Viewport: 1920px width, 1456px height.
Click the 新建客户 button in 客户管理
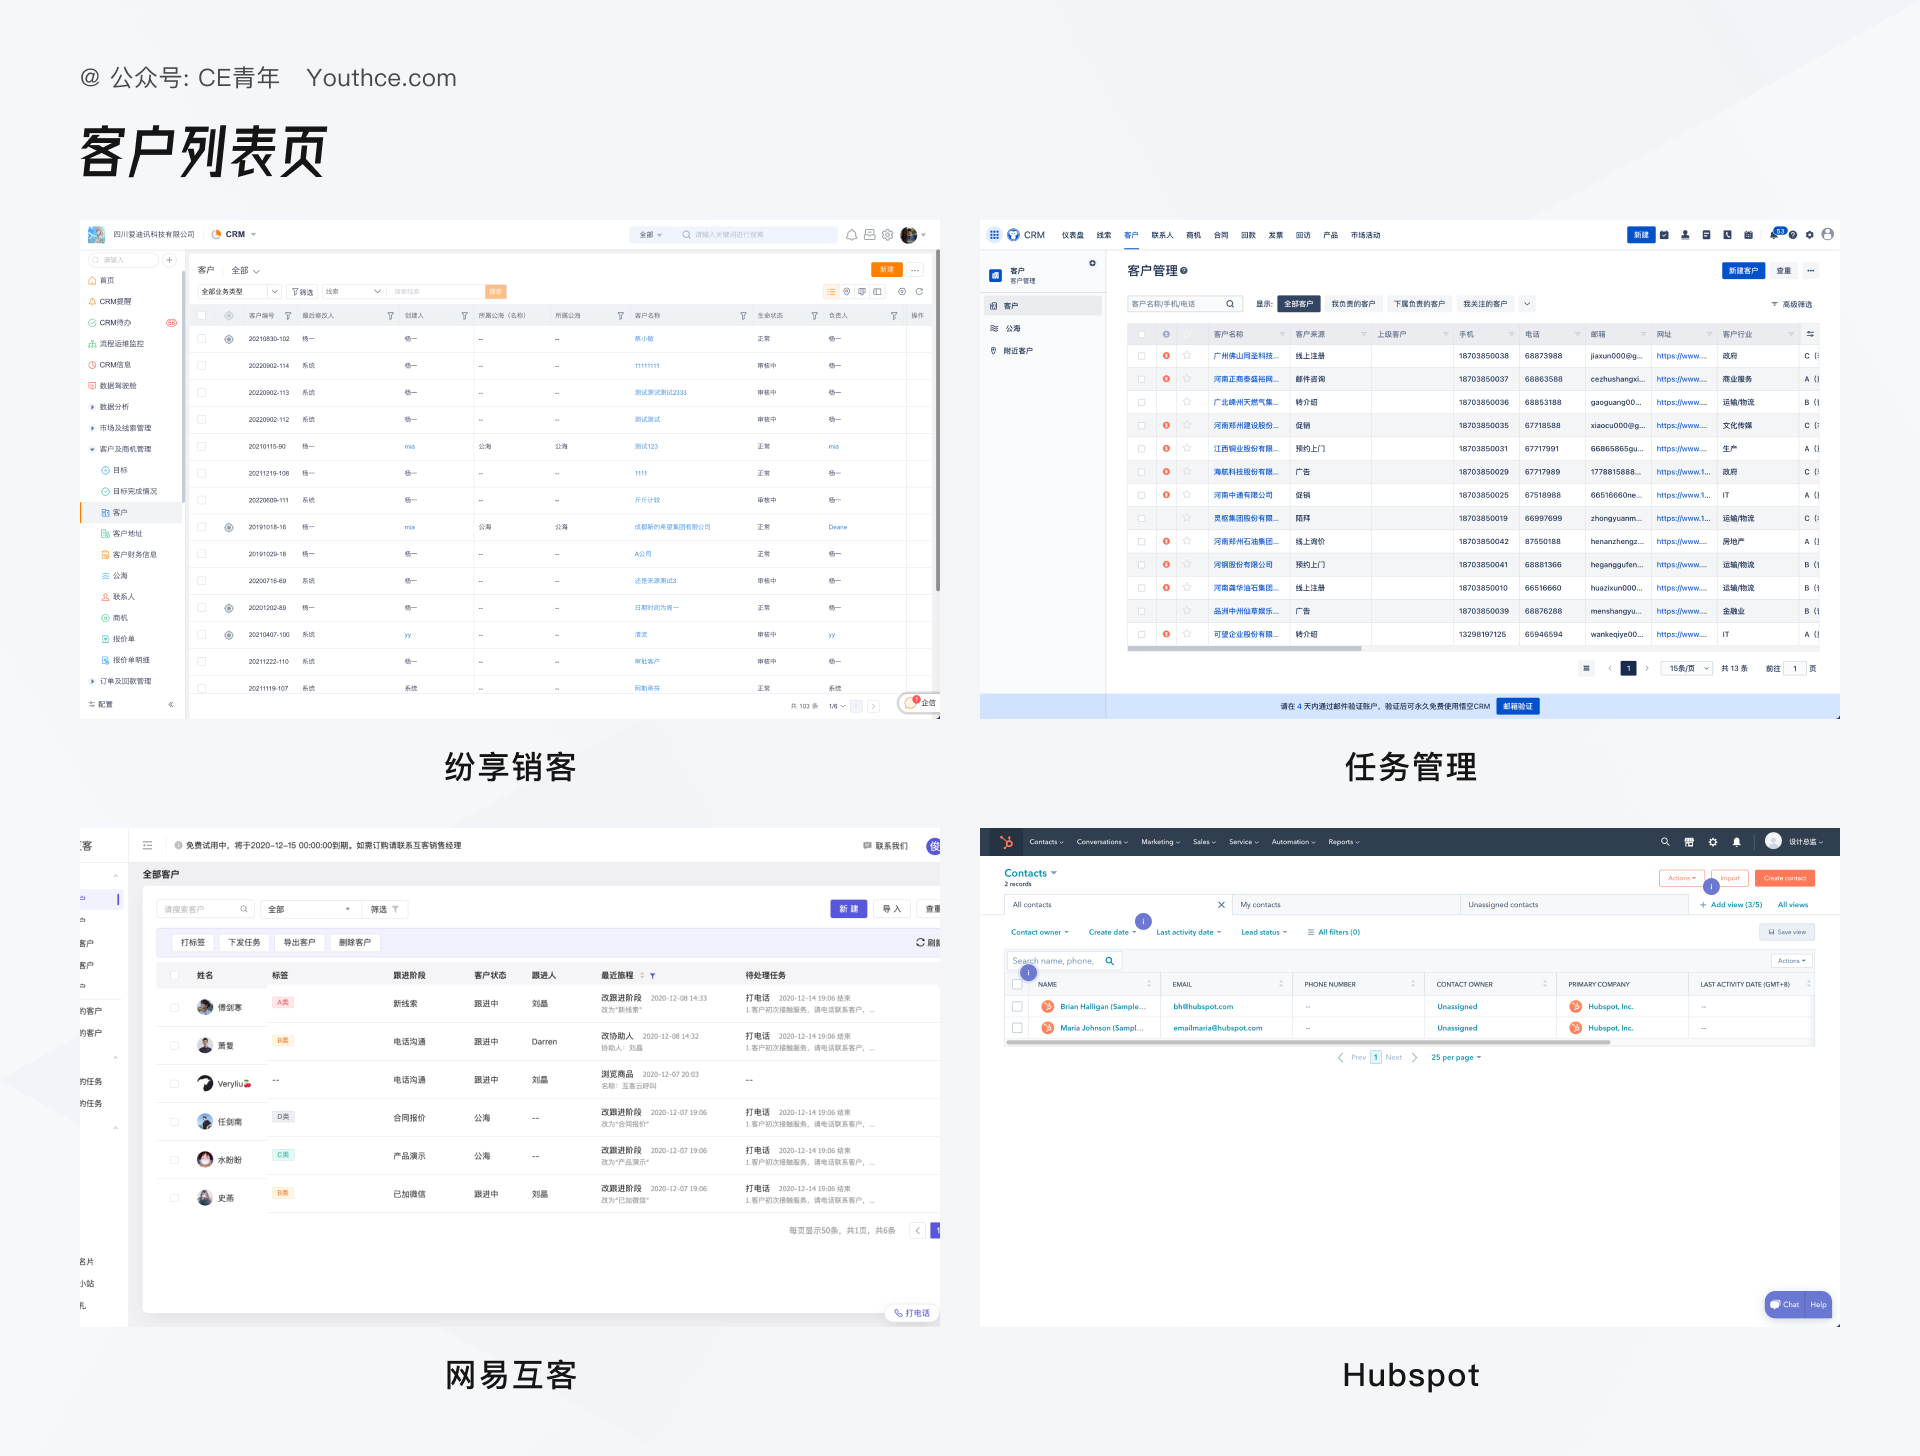(x=1743, y=270)
